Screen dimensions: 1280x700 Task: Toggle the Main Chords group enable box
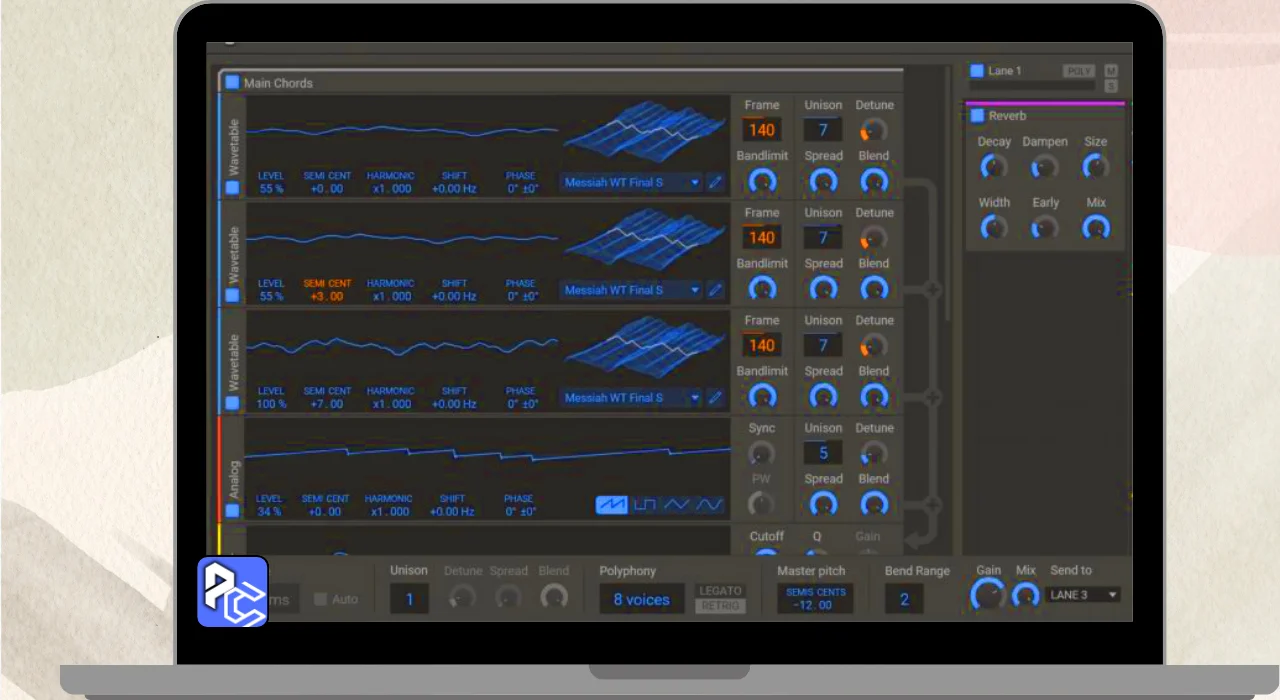coord(232,83)
